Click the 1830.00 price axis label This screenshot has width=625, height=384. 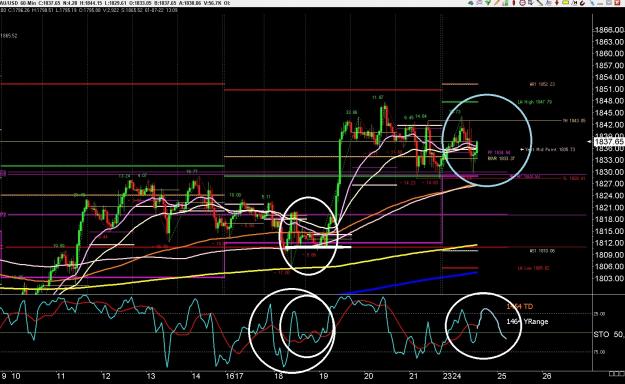coord(609,172)
